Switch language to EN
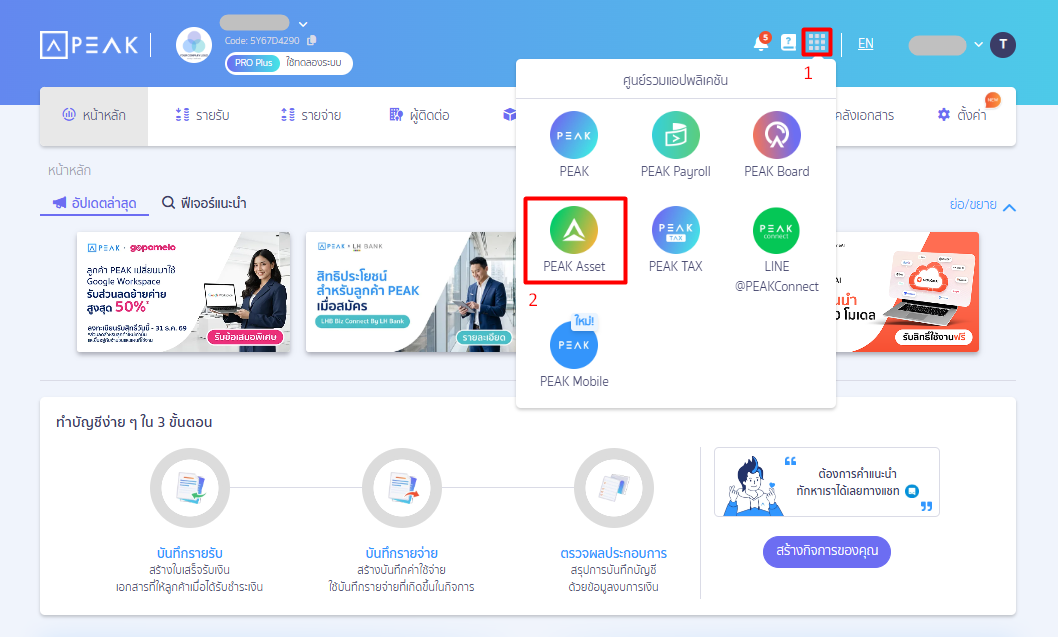 click(x=866, y=44)
